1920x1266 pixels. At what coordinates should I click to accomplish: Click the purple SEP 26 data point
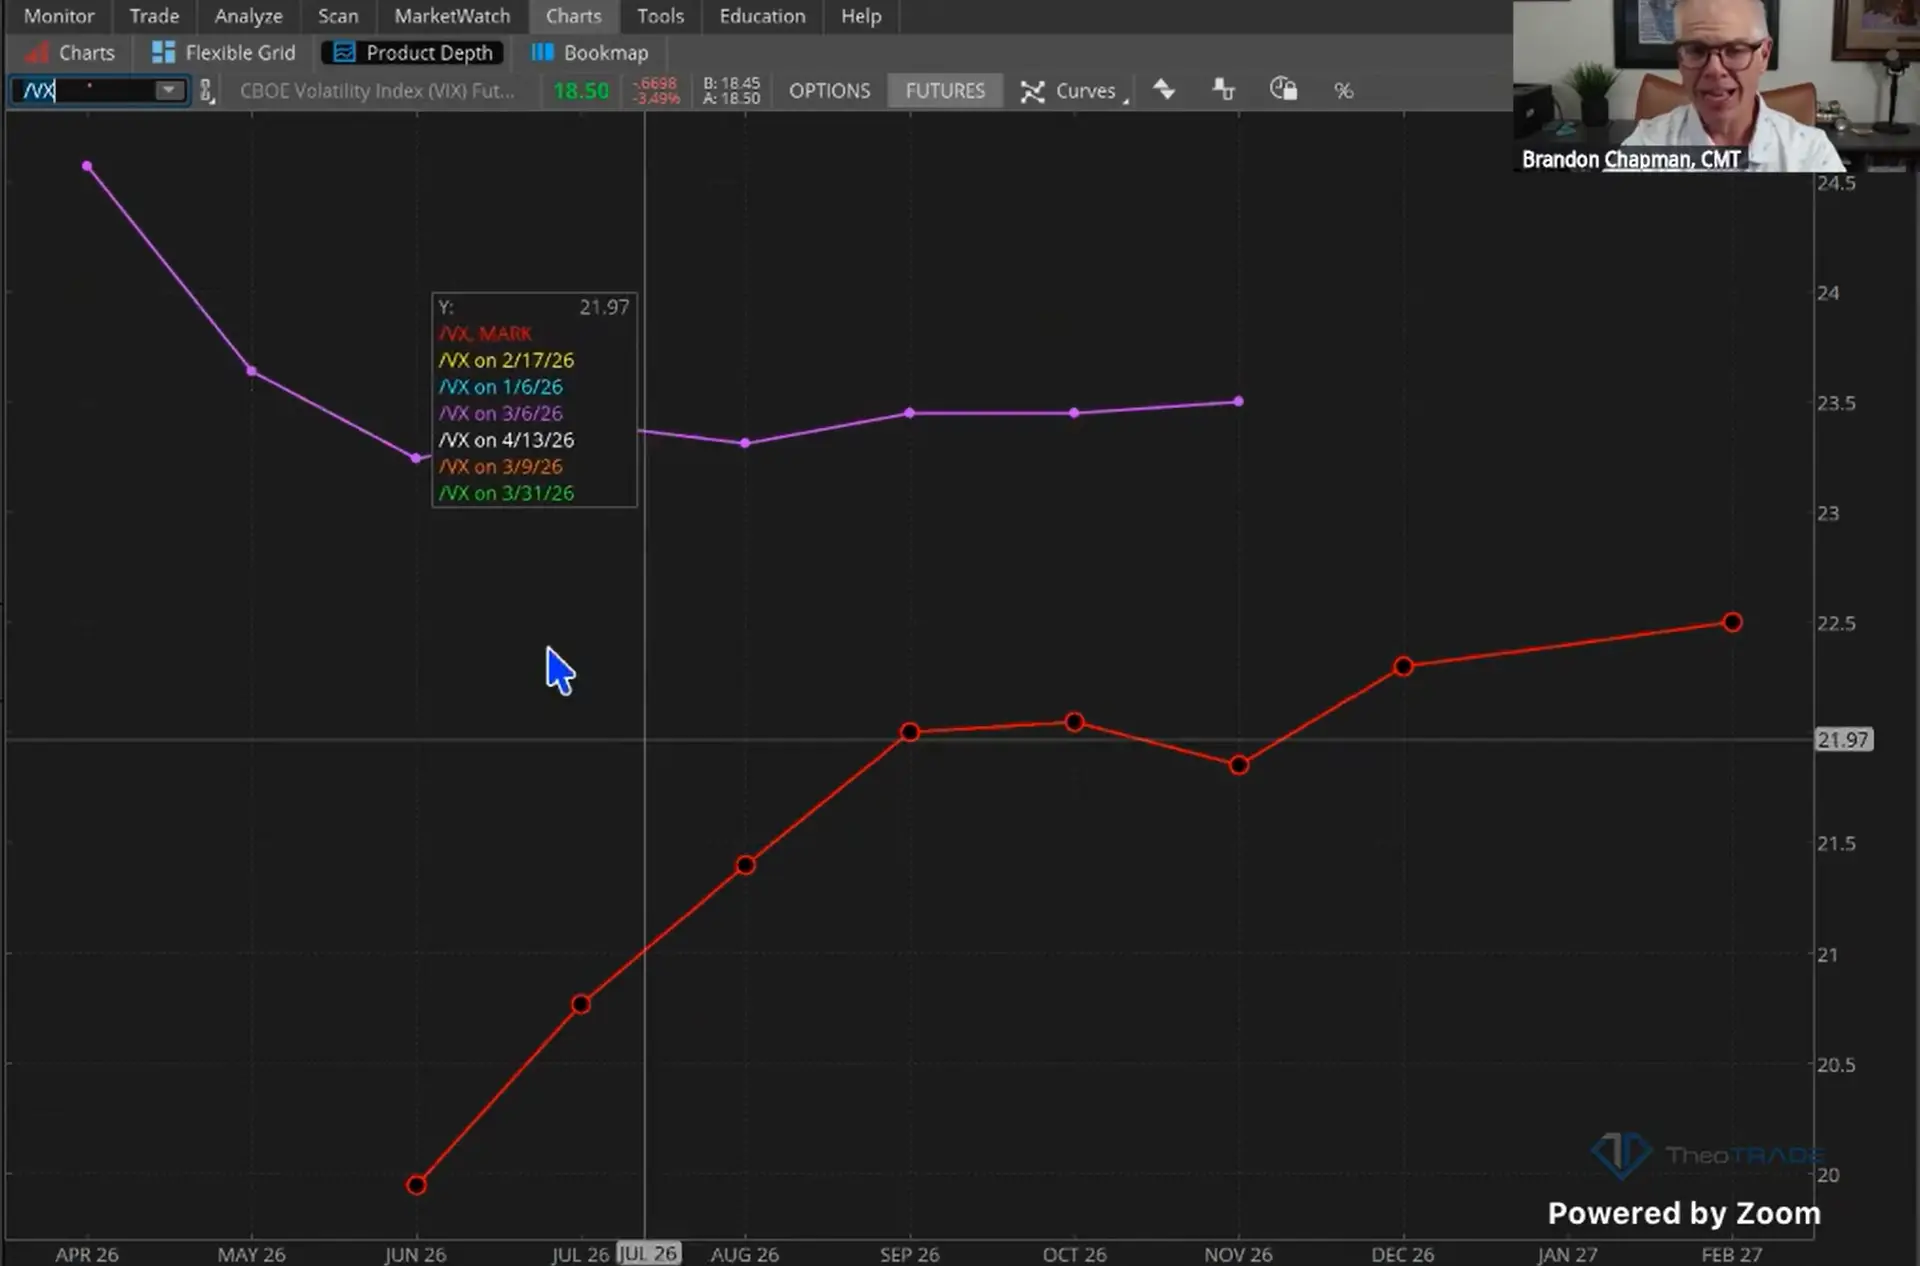[x=910, y=413]
